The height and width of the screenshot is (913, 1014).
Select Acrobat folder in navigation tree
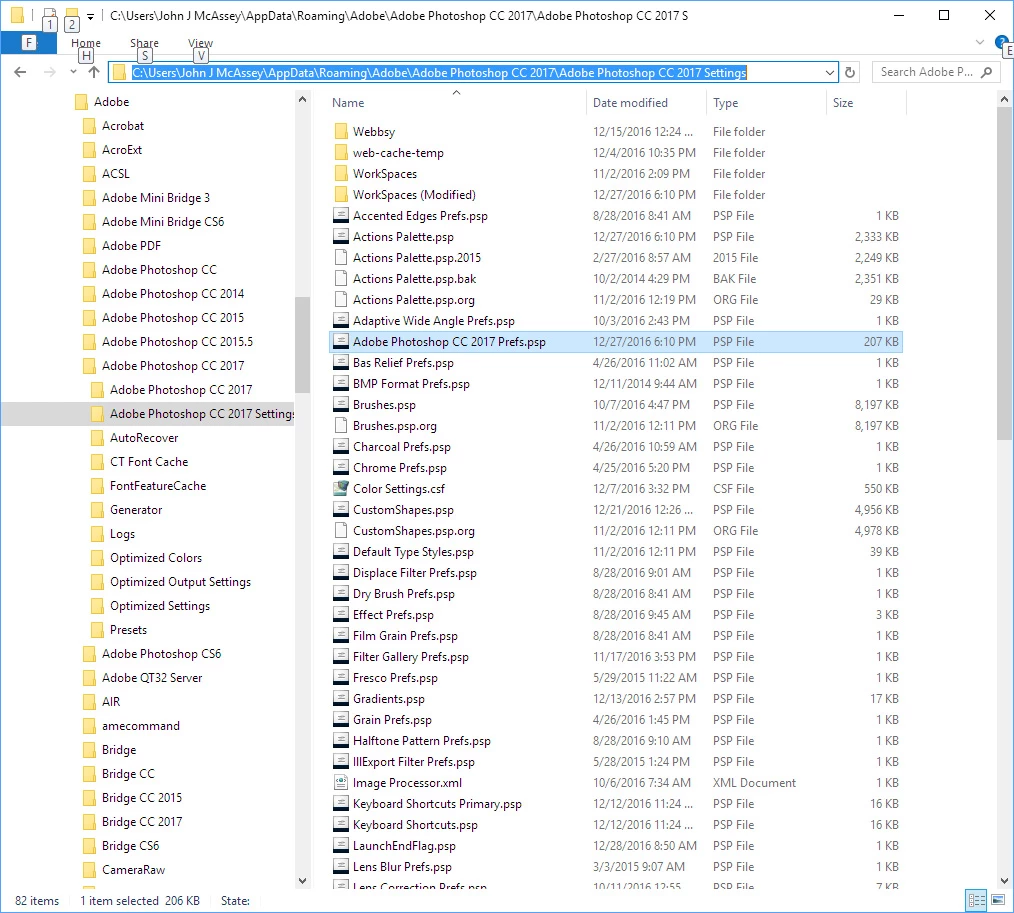click(123, 126)
